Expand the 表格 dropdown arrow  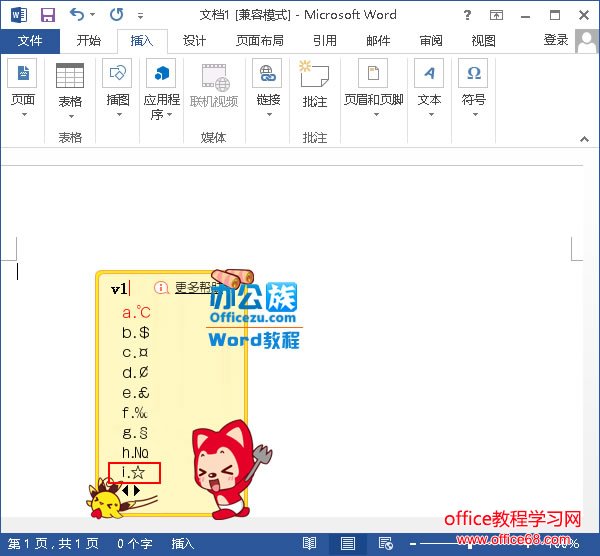point(71,116)
